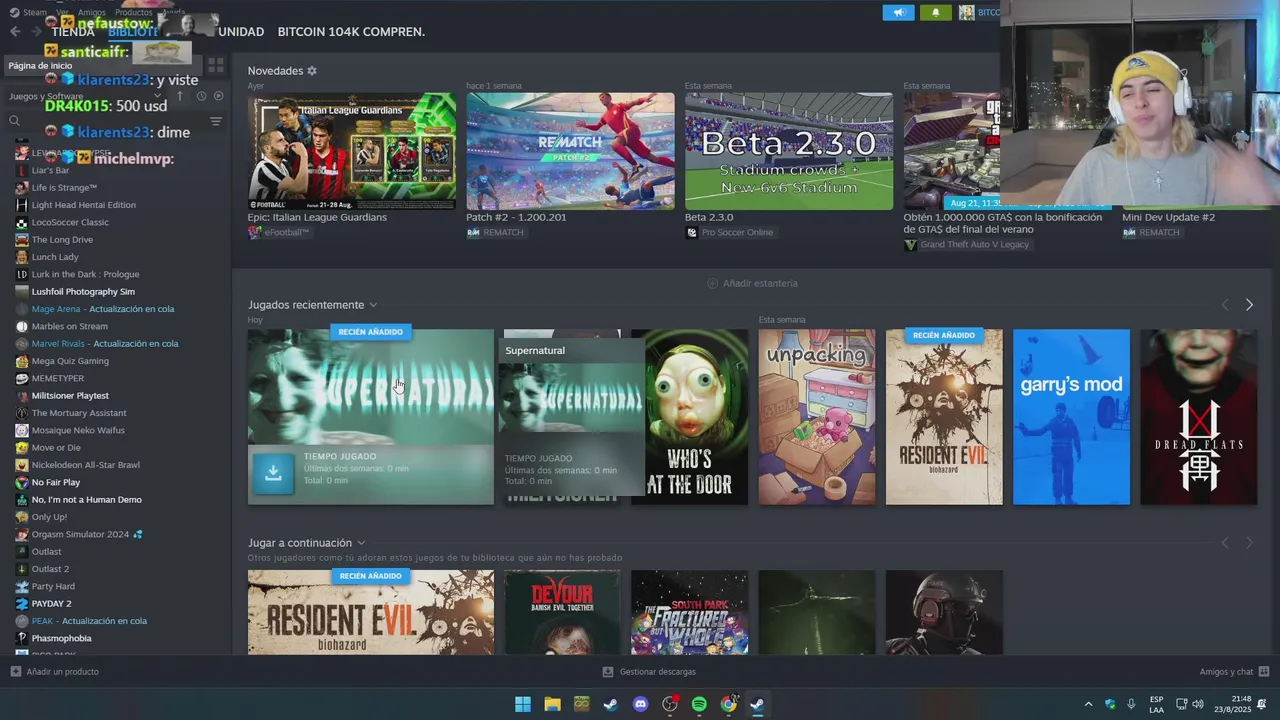This screenshot has width=1280, height=720.
Task: Switch library to grid view icon
Action: coord(215,65)
